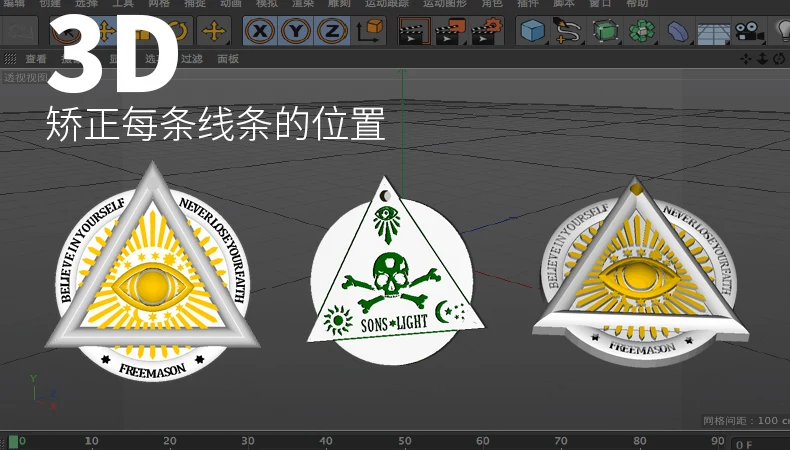Toggle the X axis lock
The width and height of the screenshot is (790, 450).
[x=260, y=31]
